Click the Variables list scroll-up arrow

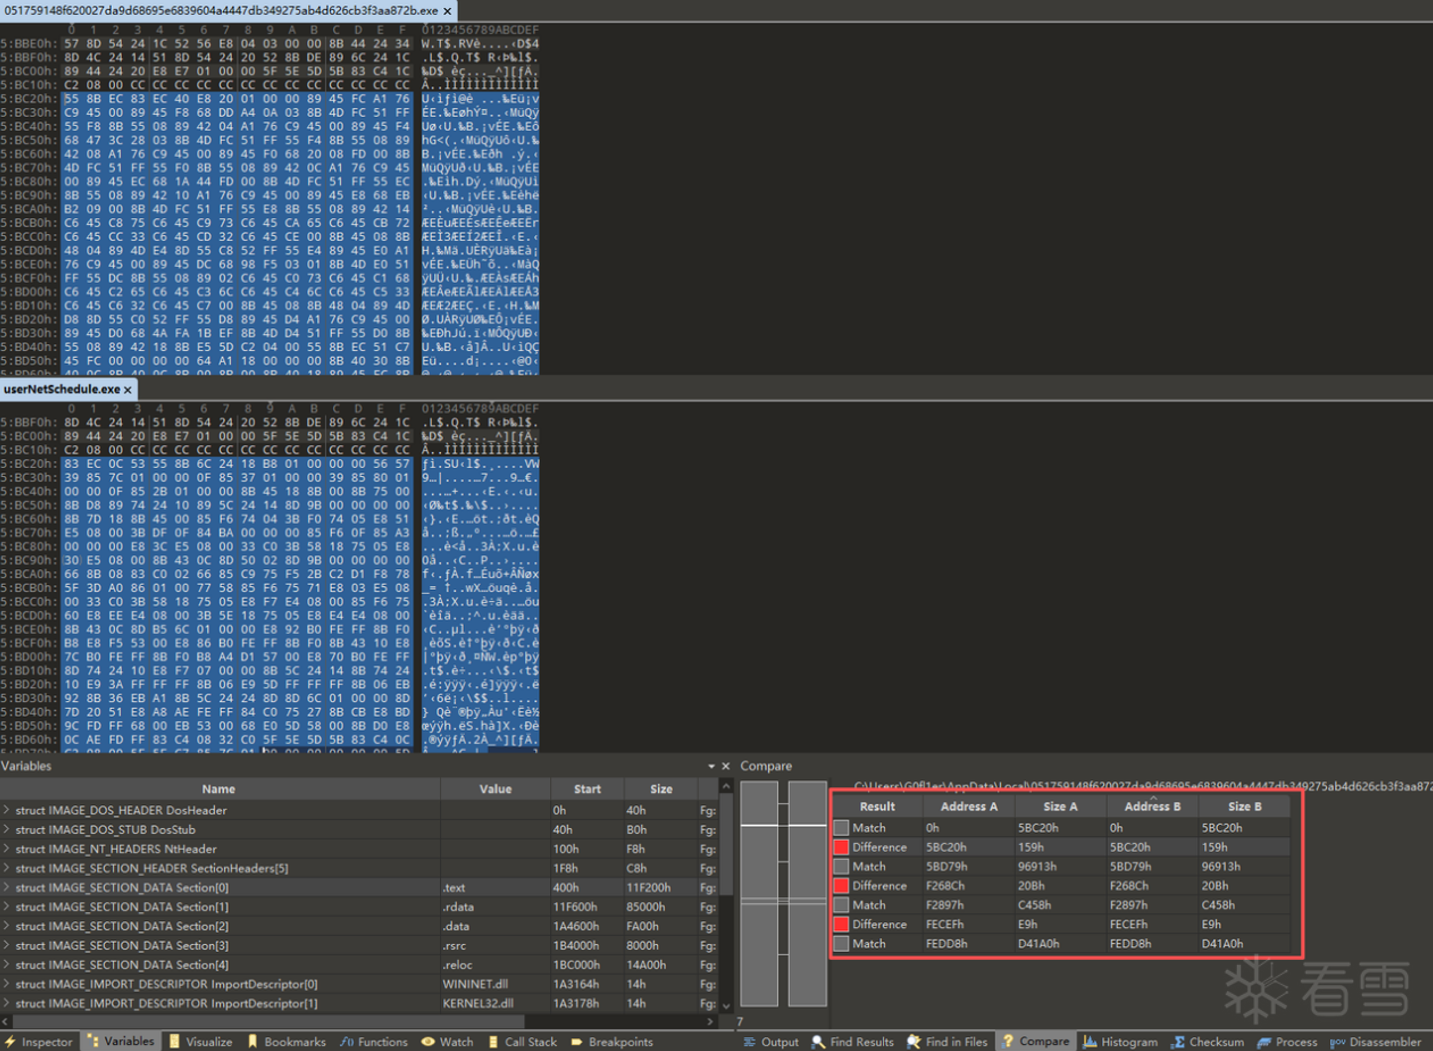[726, 787]
